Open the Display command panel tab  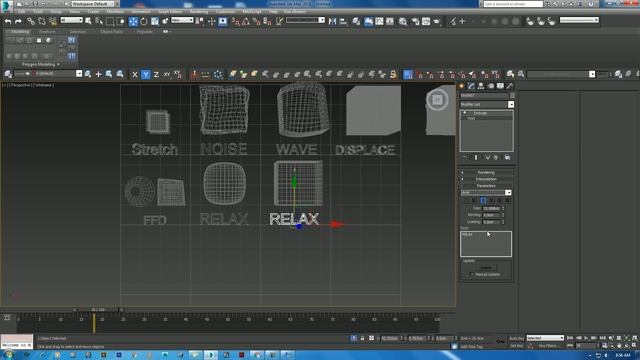coord(500,86)
